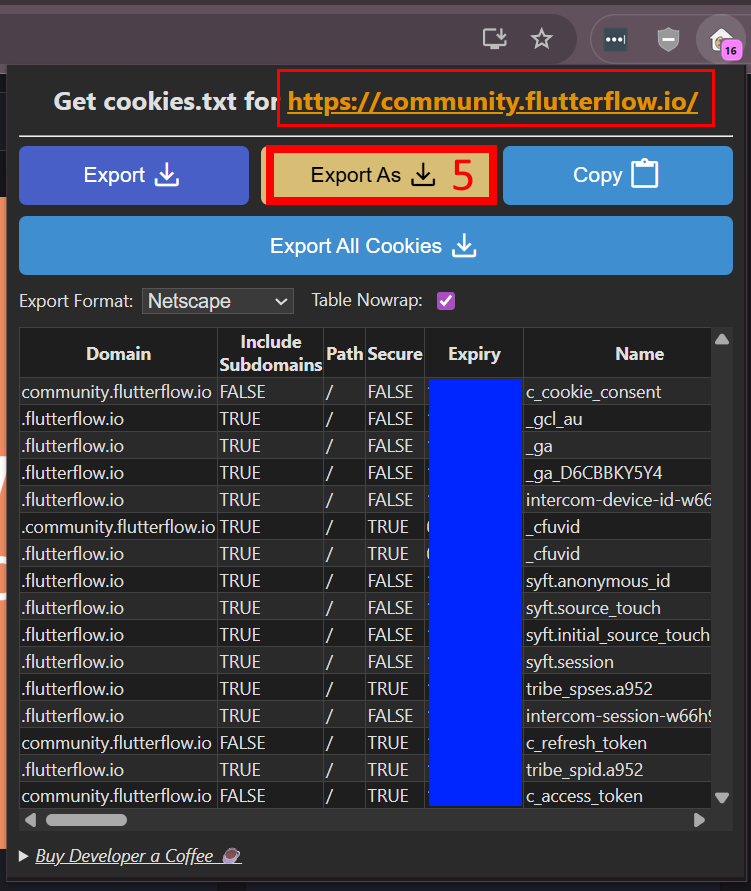Expand the Buy Developer a Coffee section
The height and width of the screenshot is (891, 751).
tap(23, 856)
